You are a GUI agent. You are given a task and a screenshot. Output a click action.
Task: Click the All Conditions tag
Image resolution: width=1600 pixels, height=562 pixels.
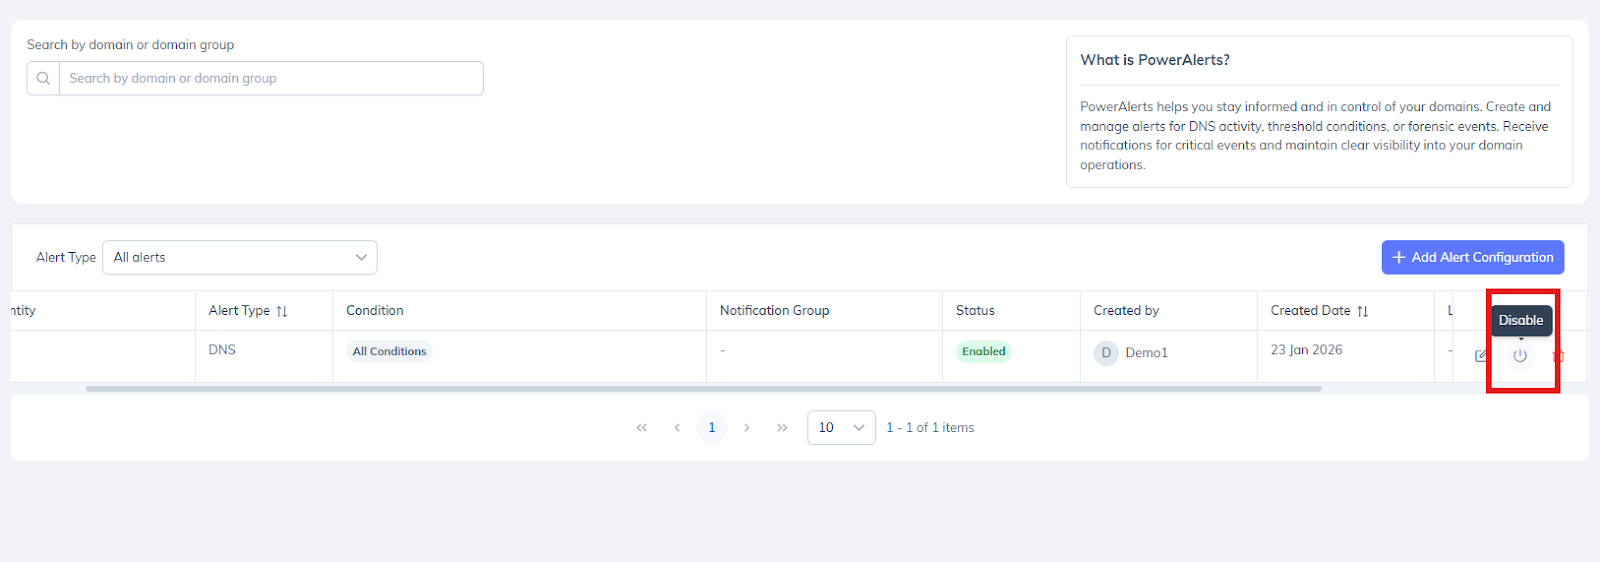point(389,351)
